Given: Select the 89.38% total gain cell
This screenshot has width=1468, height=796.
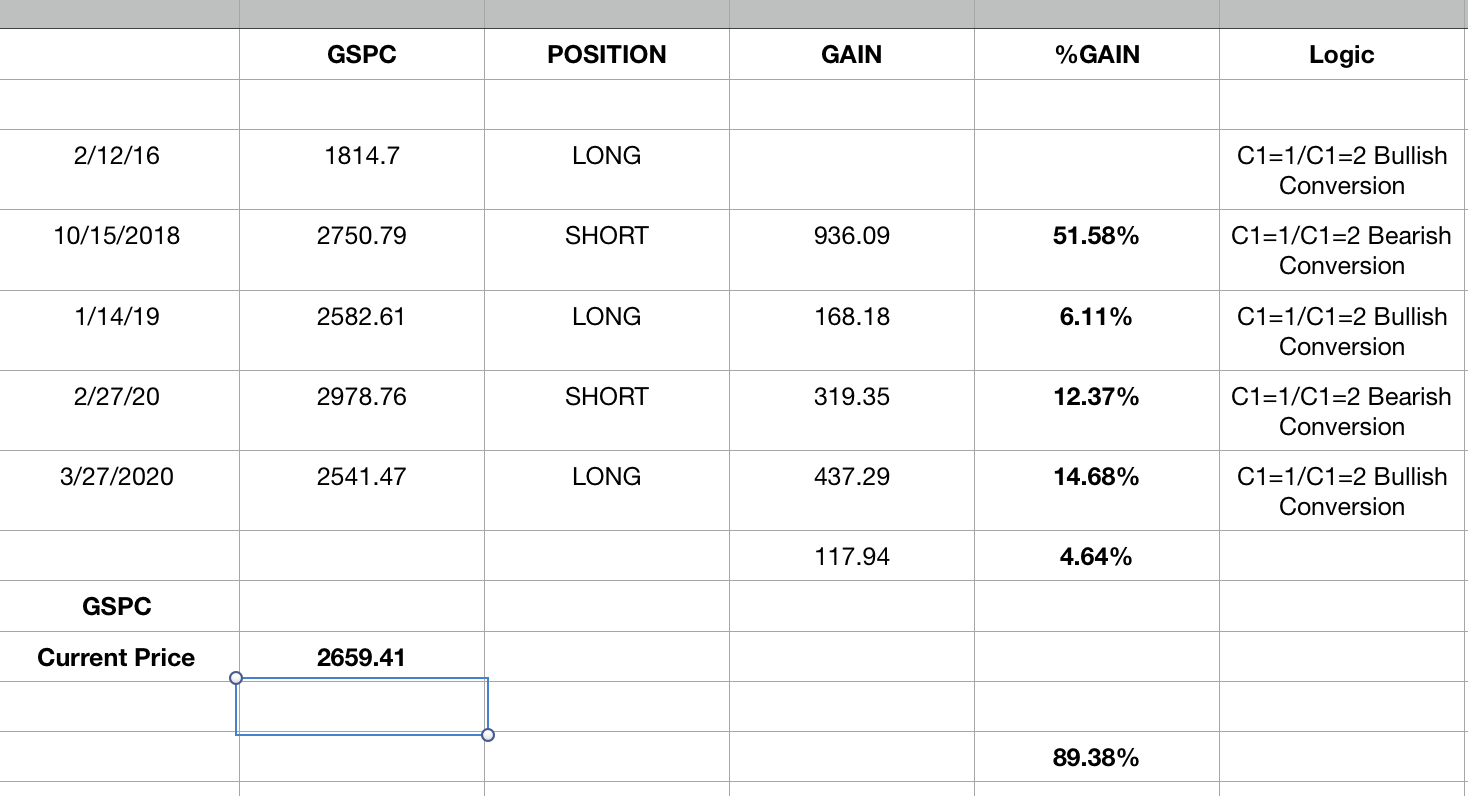Looking at the screenshot, I should pos(1096,757).
